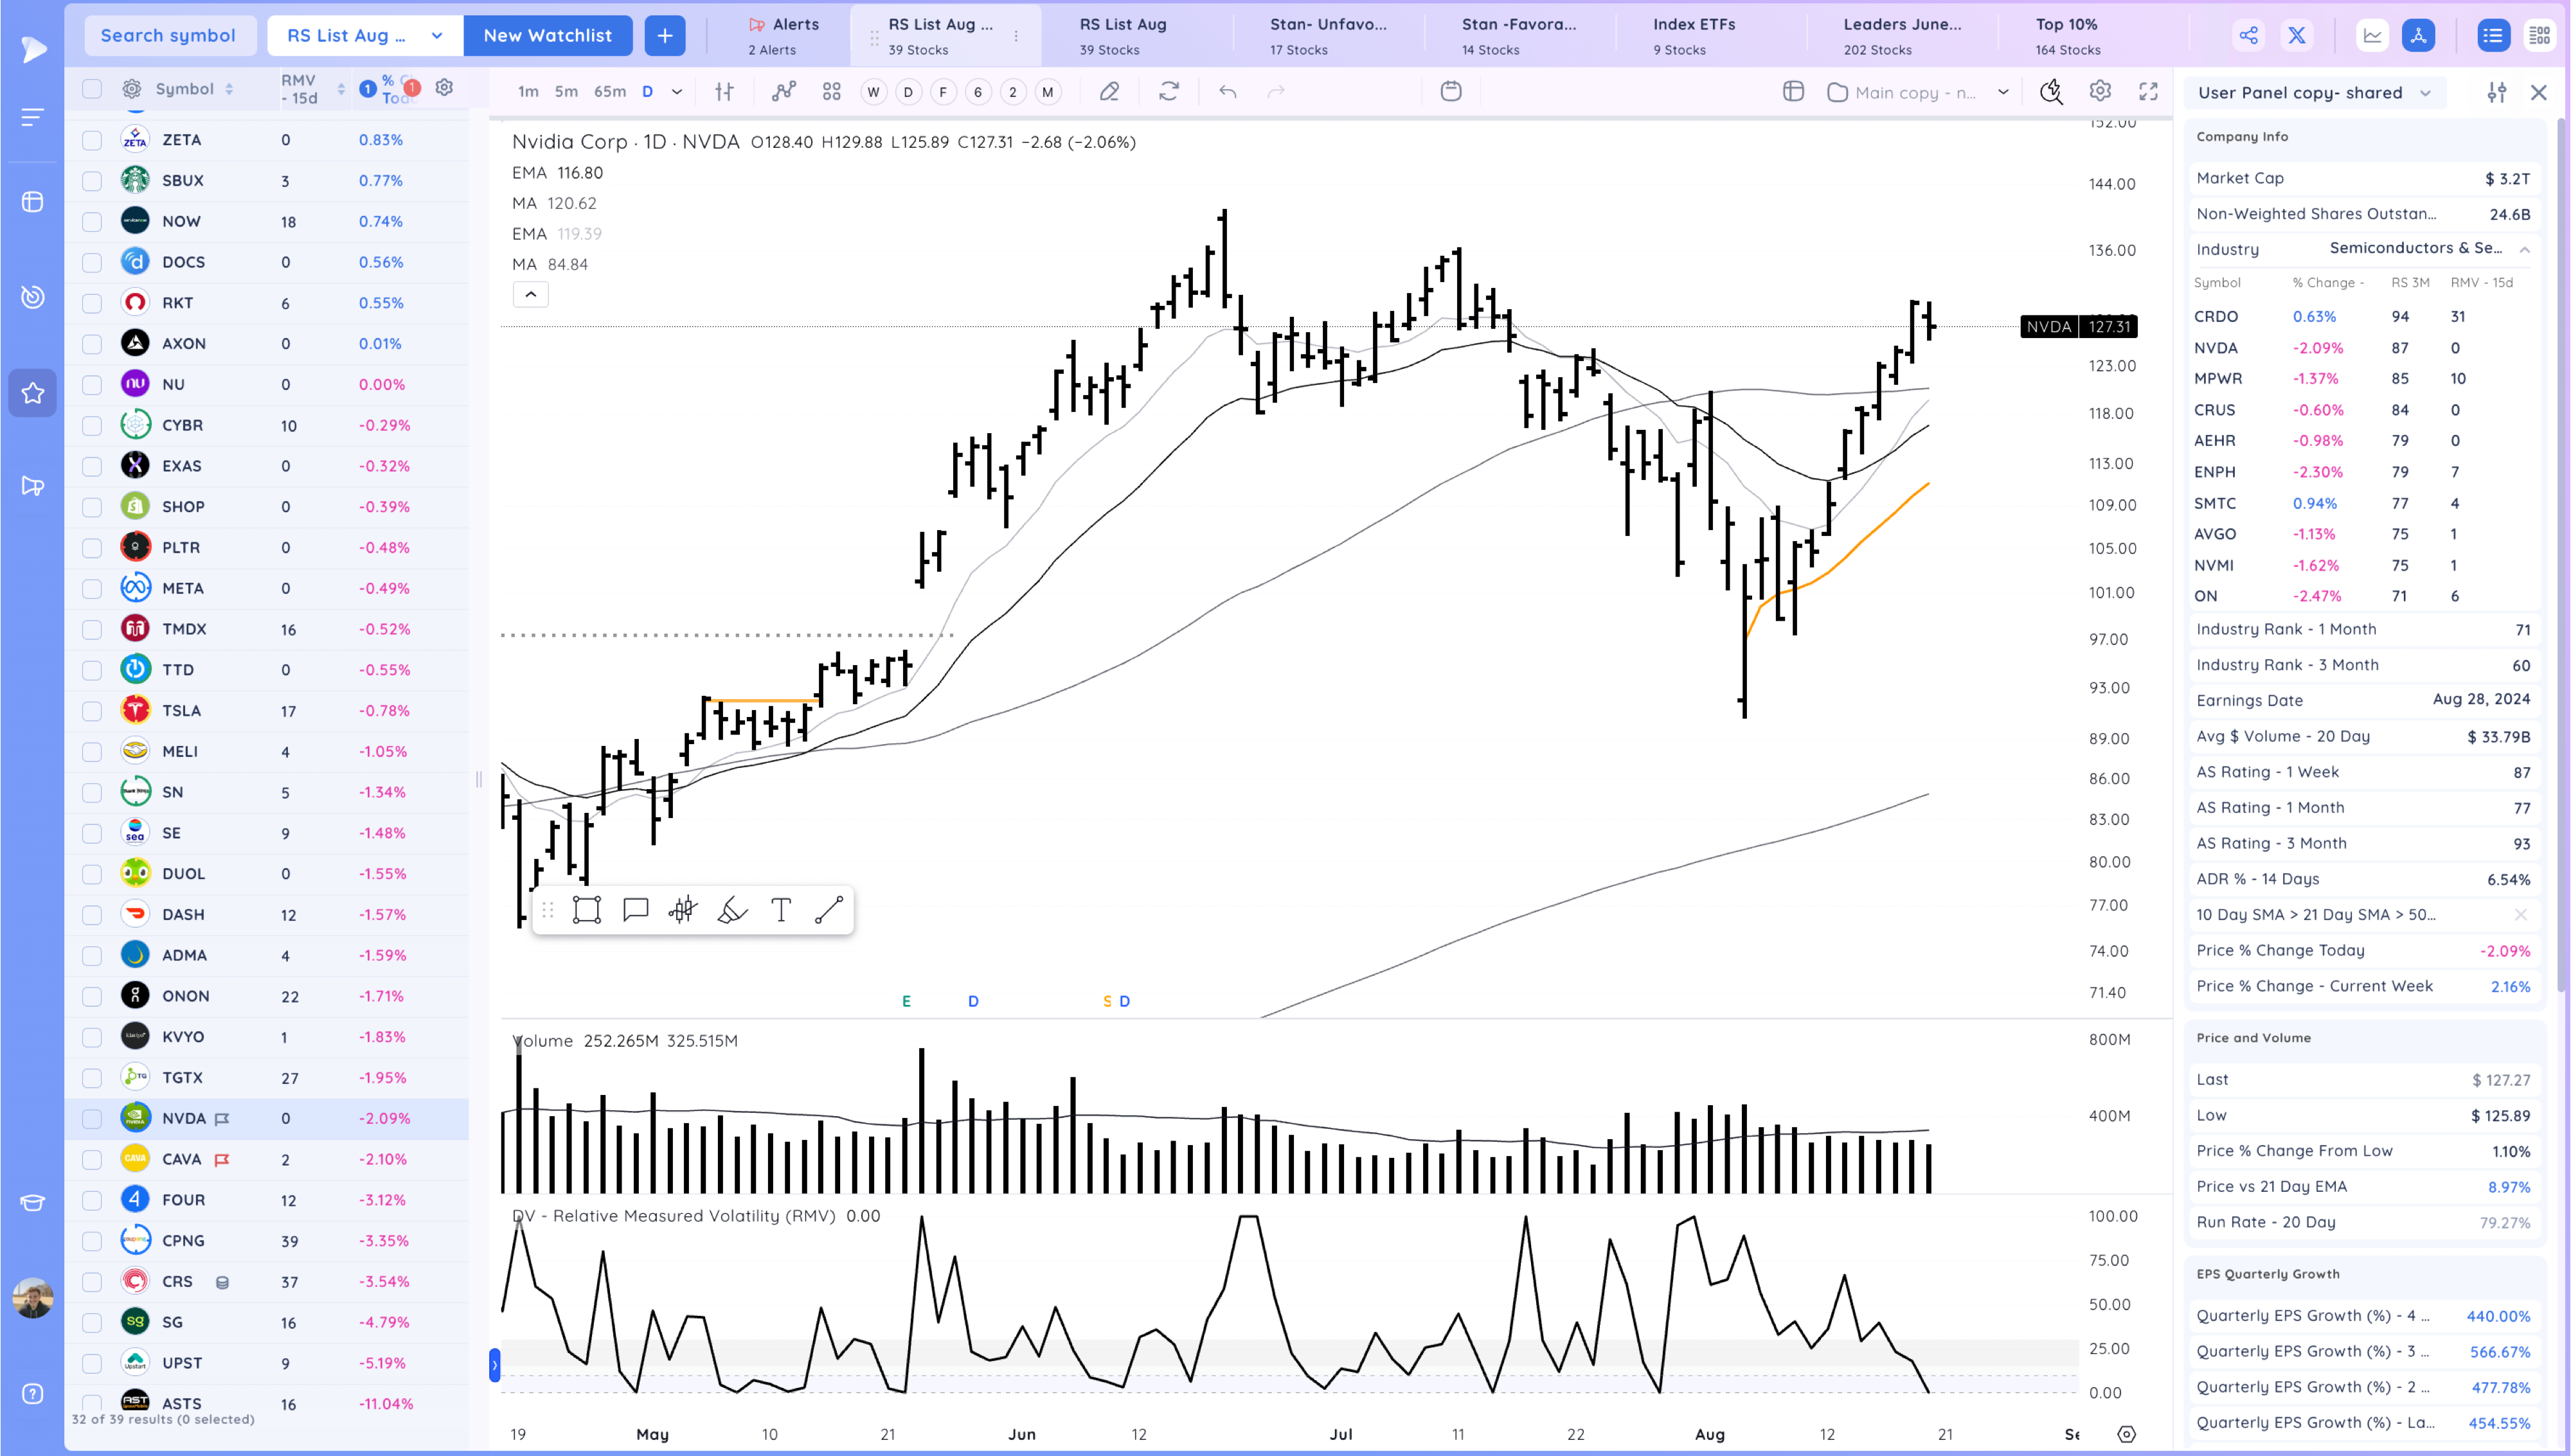Choose the rectangle drawing tool
This screenshot has width=2571, height=1456.
click(x=587, y=910)
